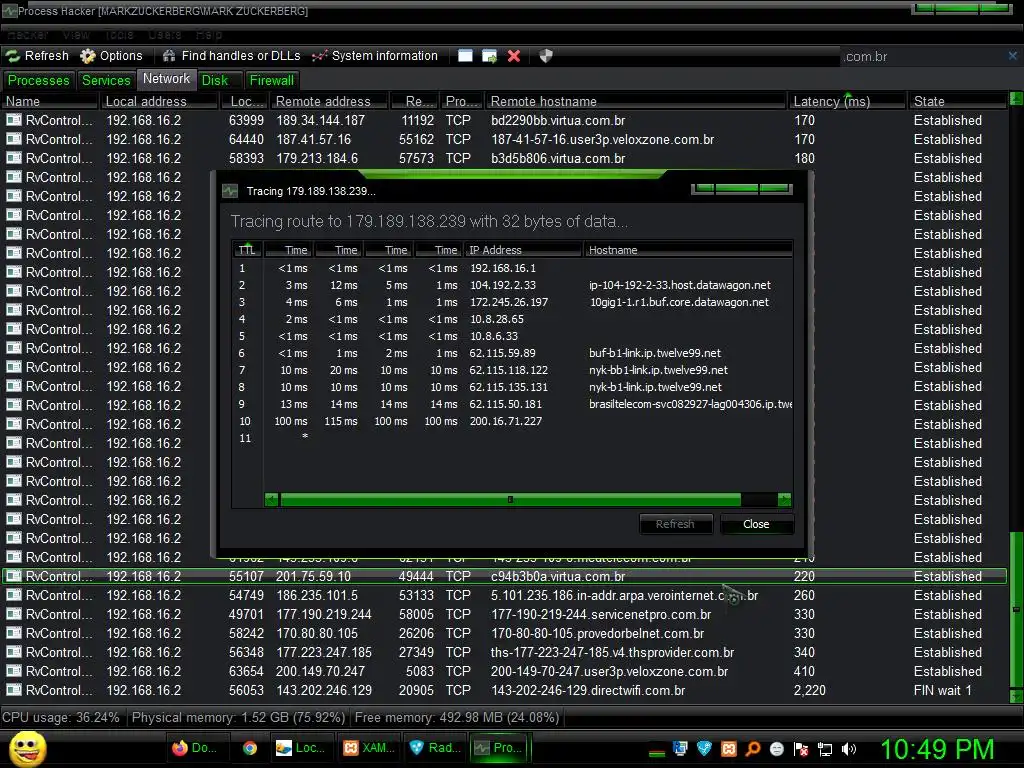The image size is (1024, 768).
Task: Click the tracing list horizontal scrollbar thumb
Action: 510,500
